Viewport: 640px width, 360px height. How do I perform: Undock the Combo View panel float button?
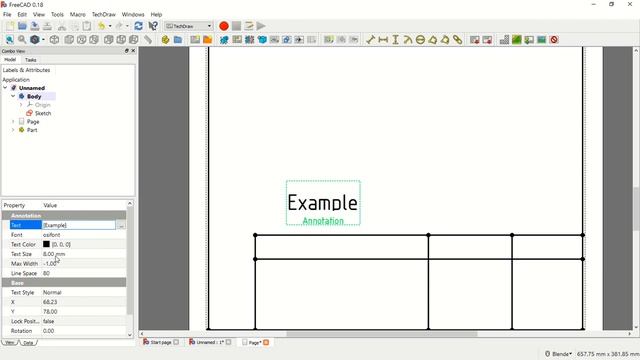point(127,51)
